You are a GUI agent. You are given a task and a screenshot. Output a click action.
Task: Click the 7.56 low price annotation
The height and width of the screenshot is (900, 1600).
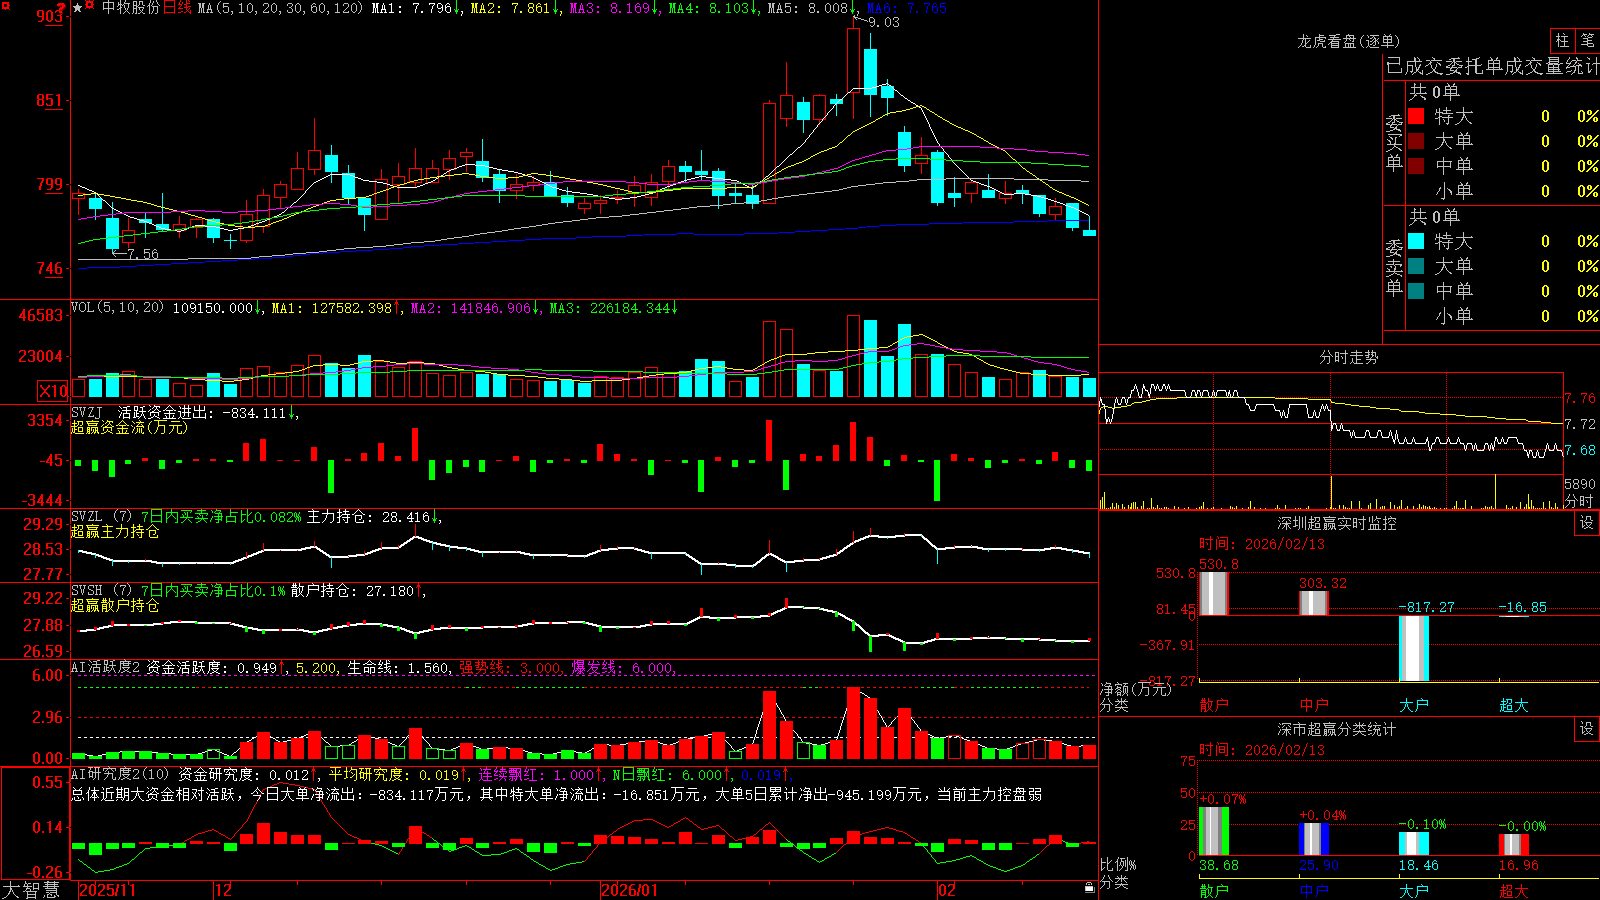coord(142,254)
